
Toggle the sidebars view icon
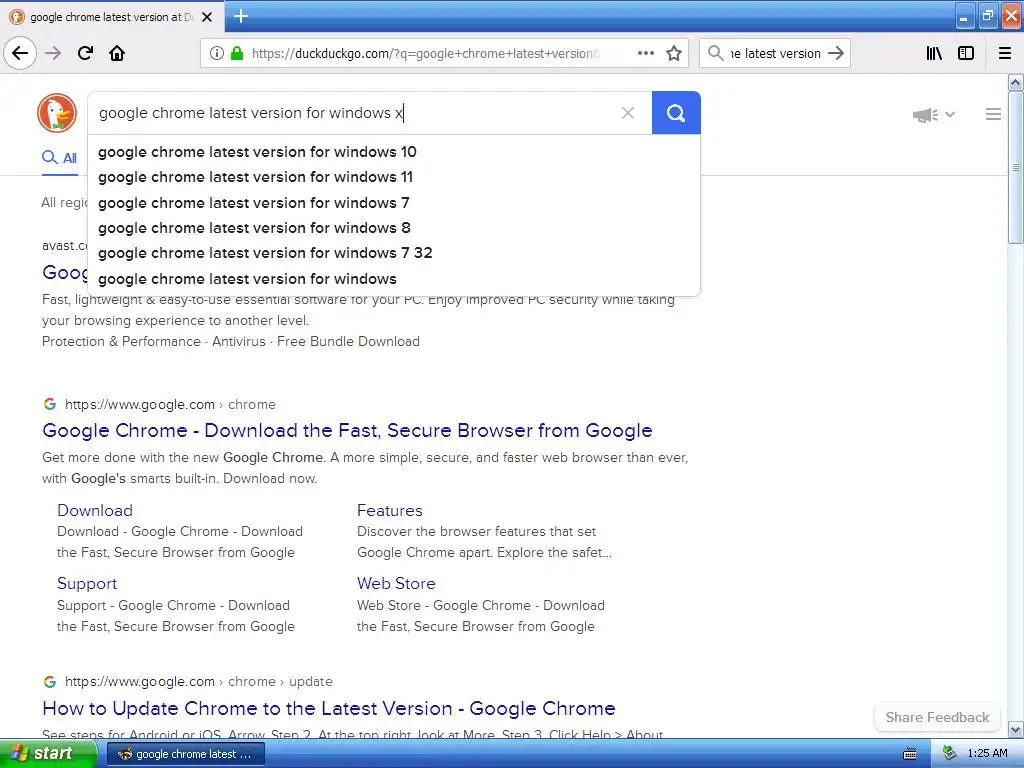[966, 53]
